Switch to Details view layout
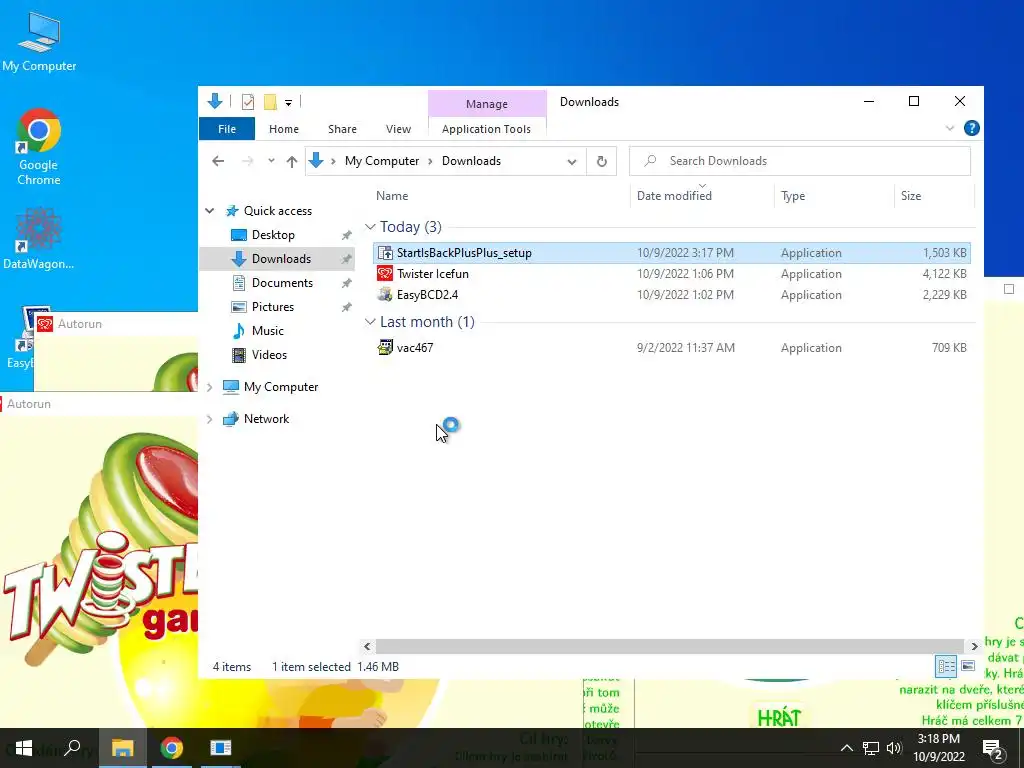Screen dimensions: 1024x768 click(946, 667)
